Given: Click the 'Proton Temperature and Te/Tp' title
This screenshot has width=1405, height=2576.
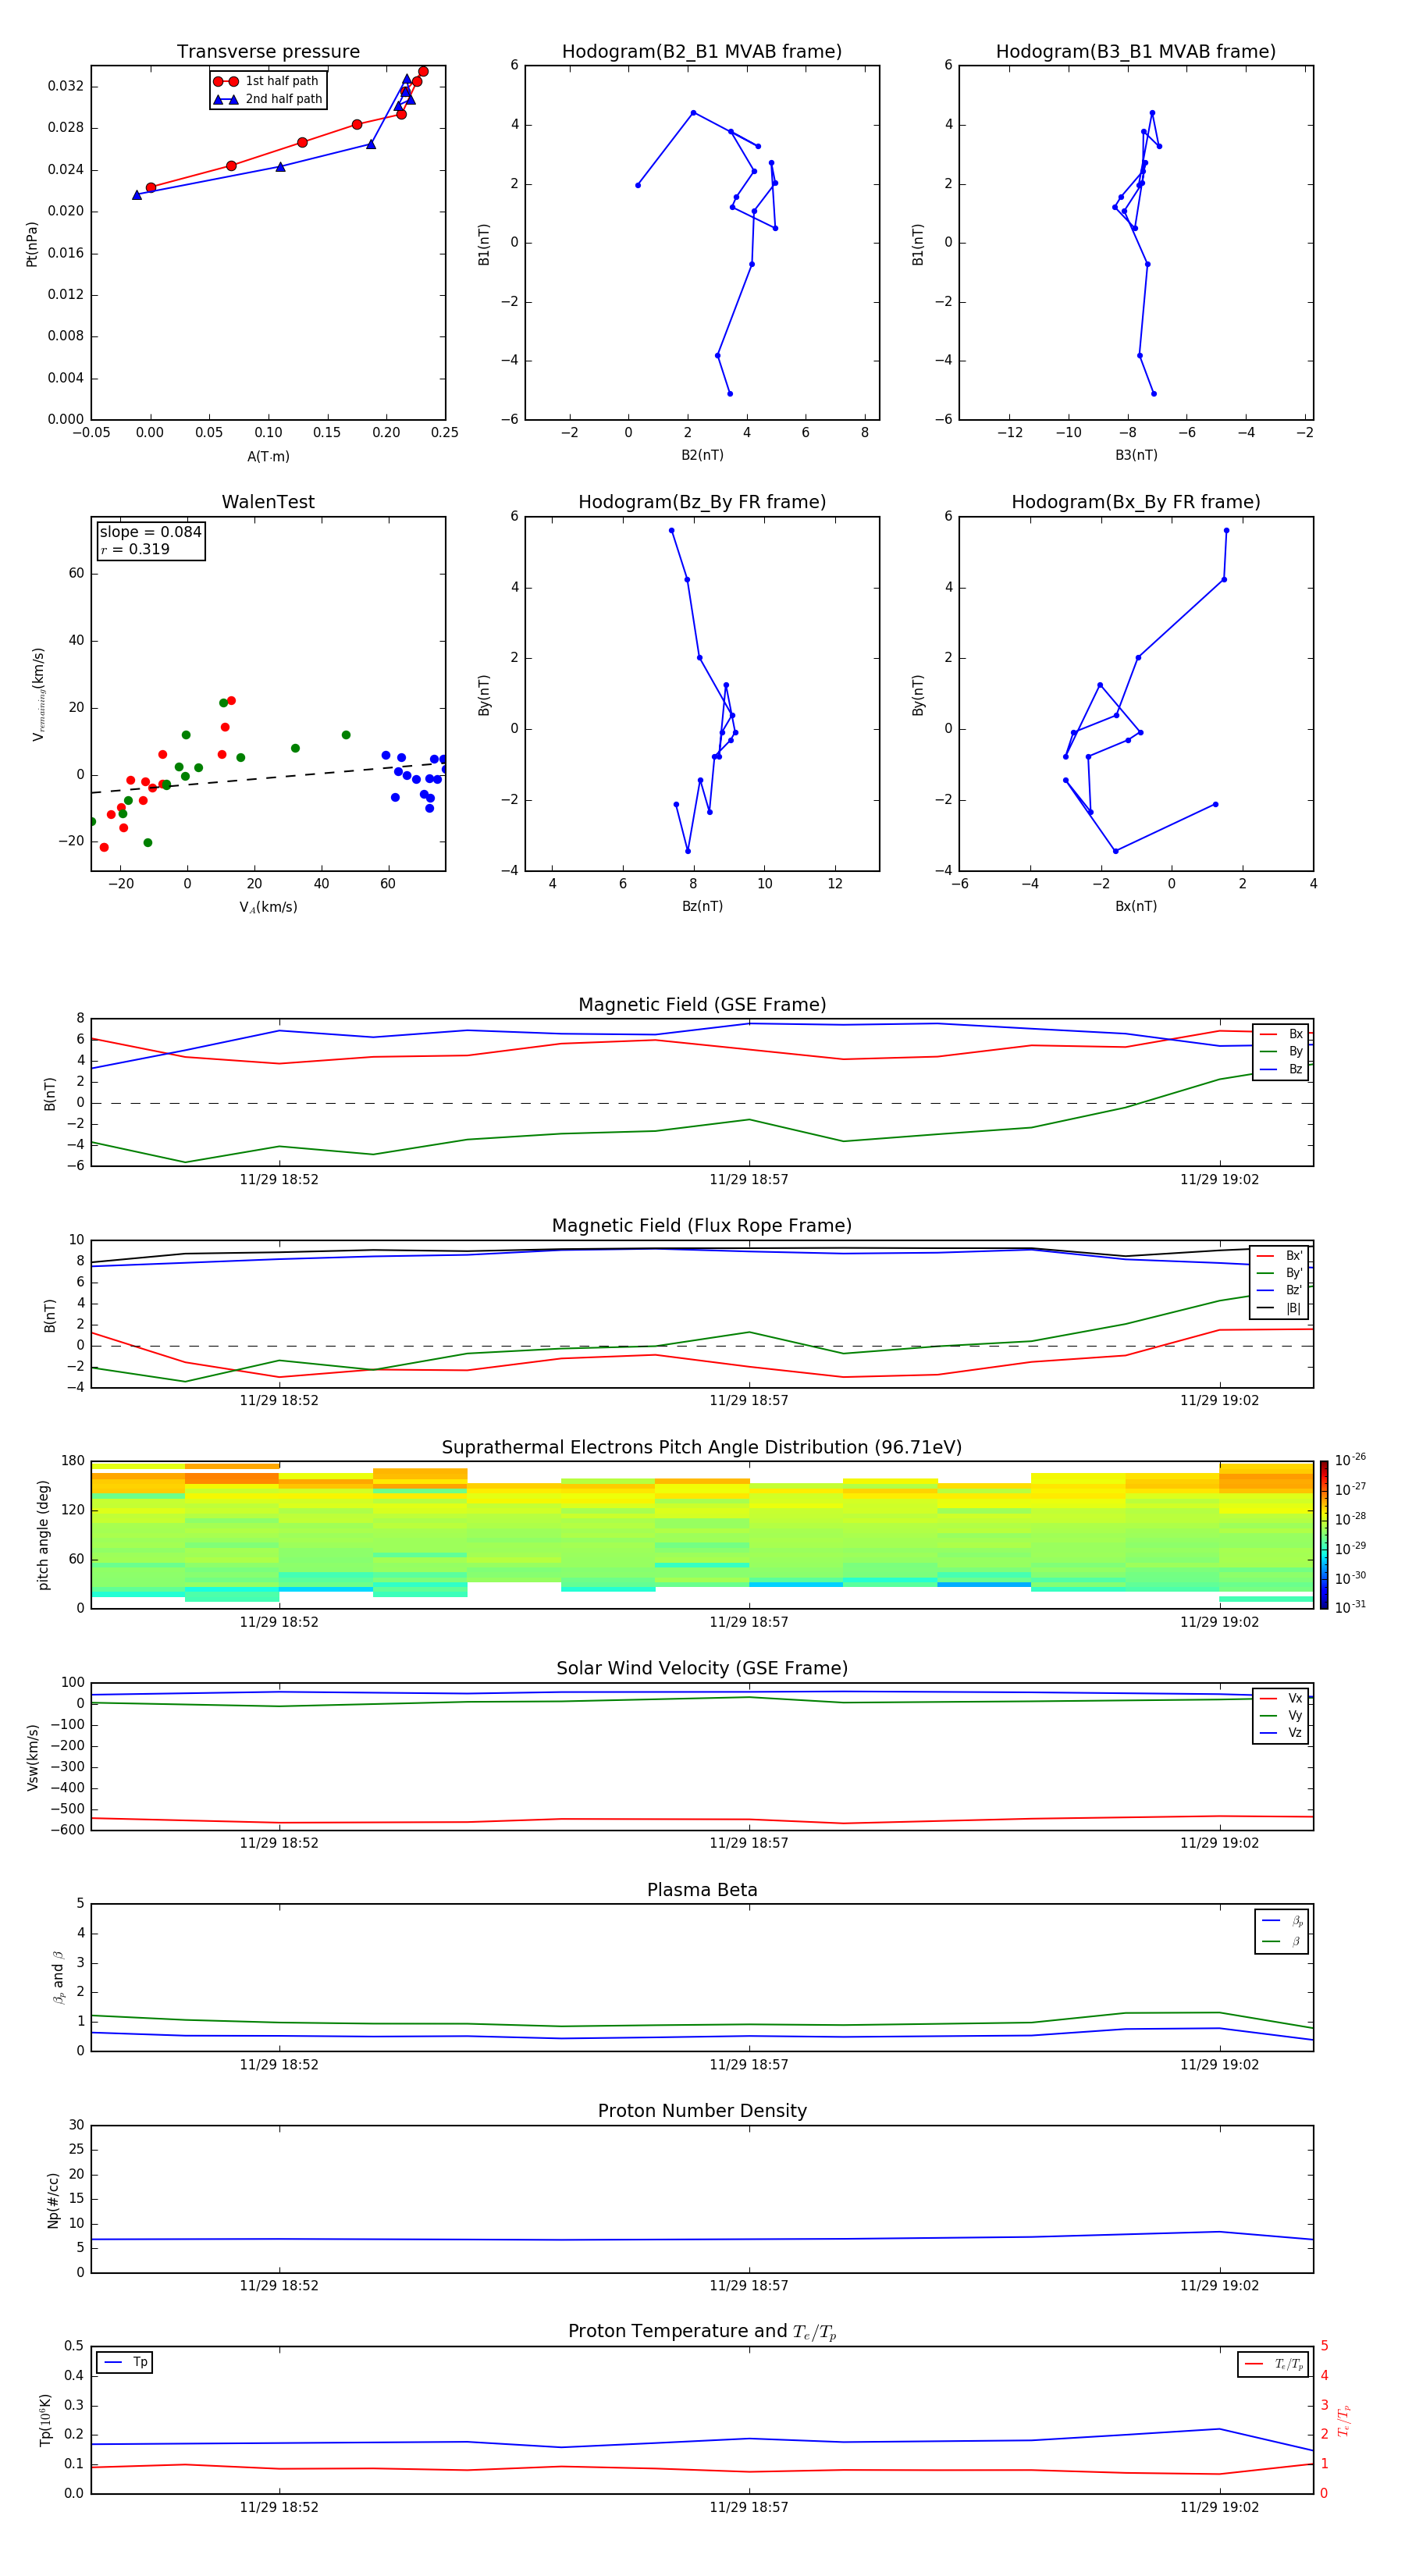Looking at the screenshot, I should pyautogui.click(x=702, y=2332).
